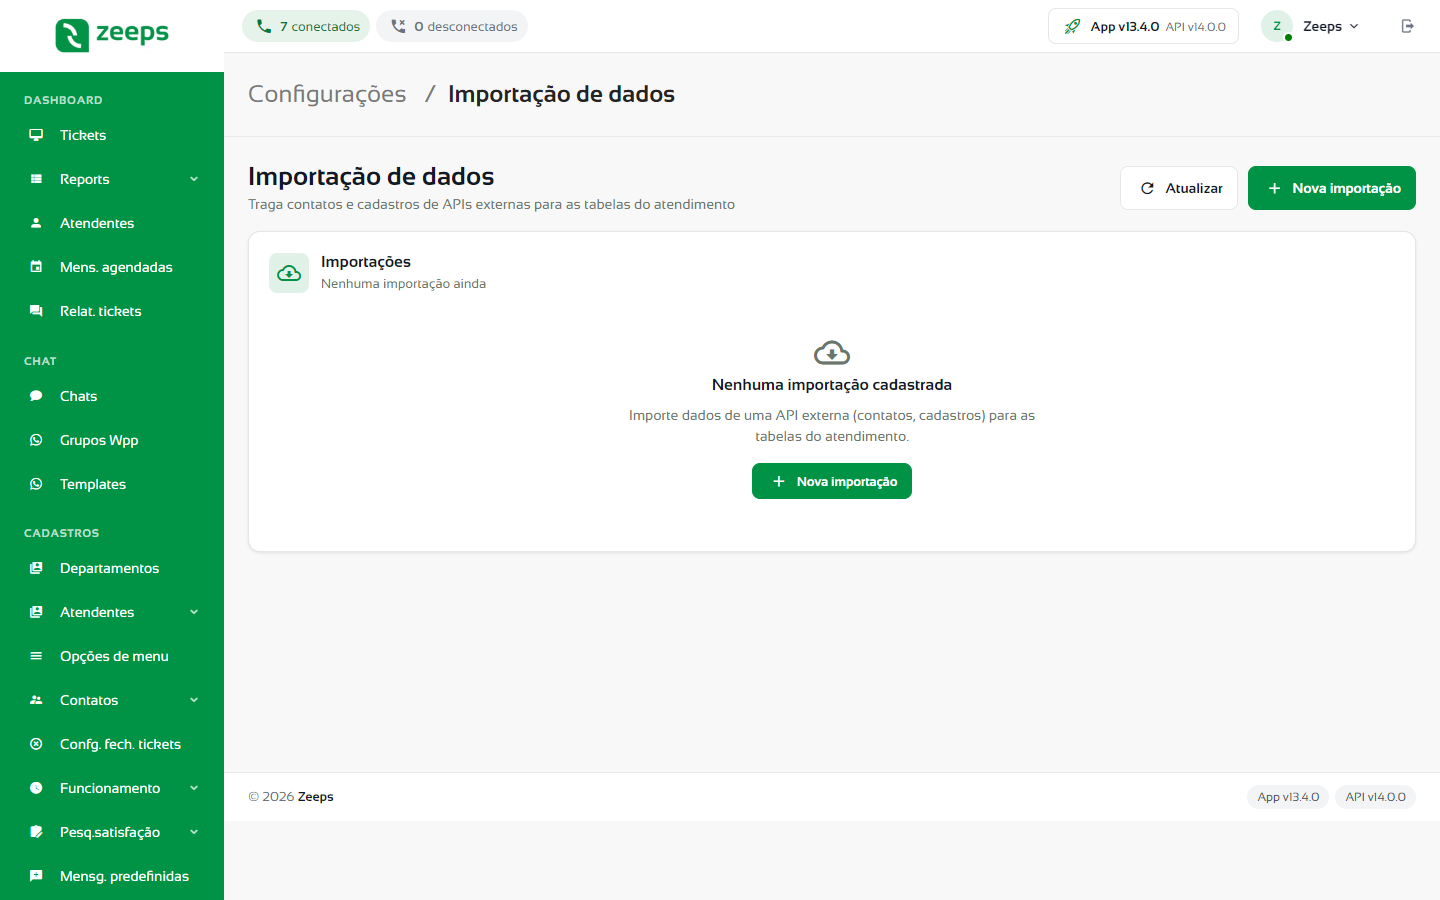1440x900 pixels.
Task: Click the Chats bubble icon
Action: [36, 396]
